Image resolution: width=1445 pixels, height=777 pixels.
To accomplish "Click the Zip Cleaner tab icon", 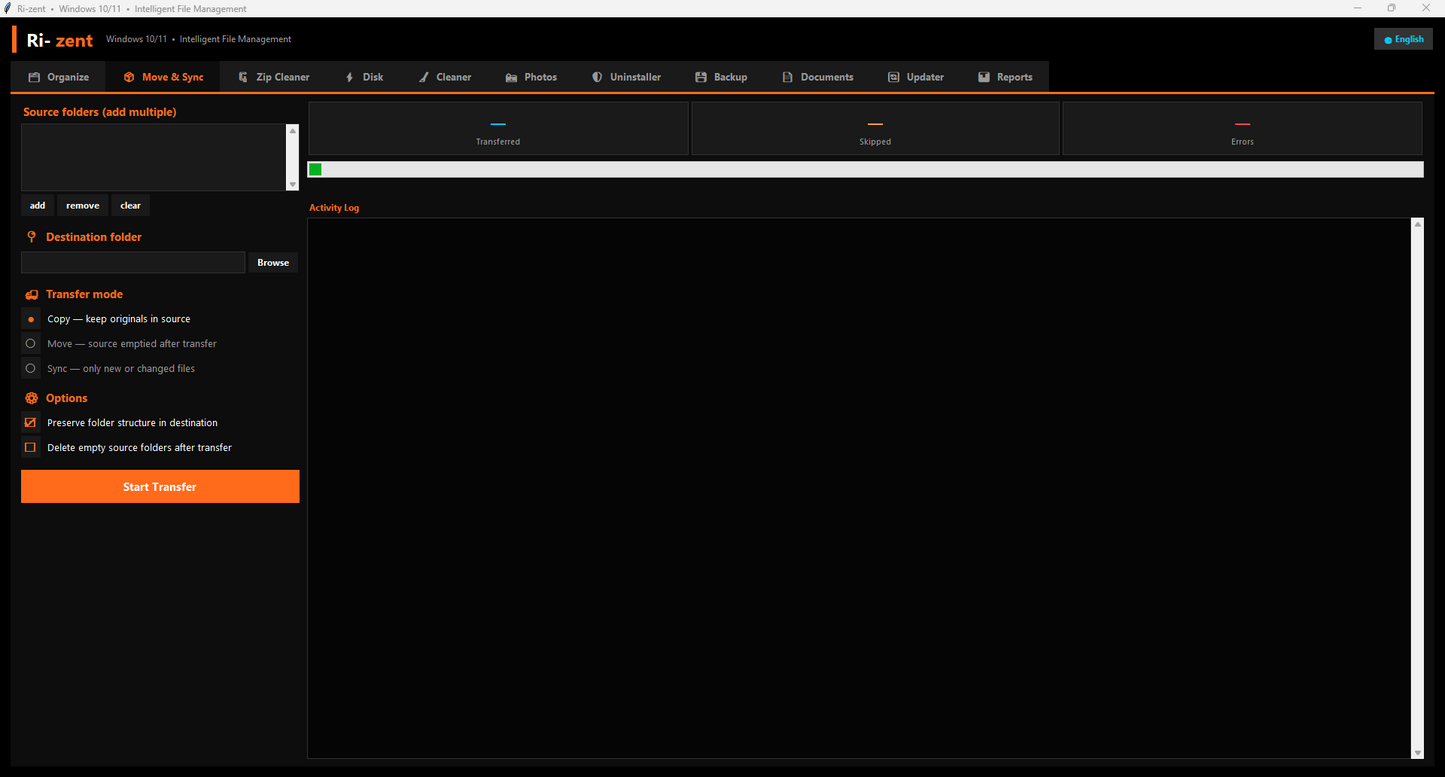I will [243, 77].
